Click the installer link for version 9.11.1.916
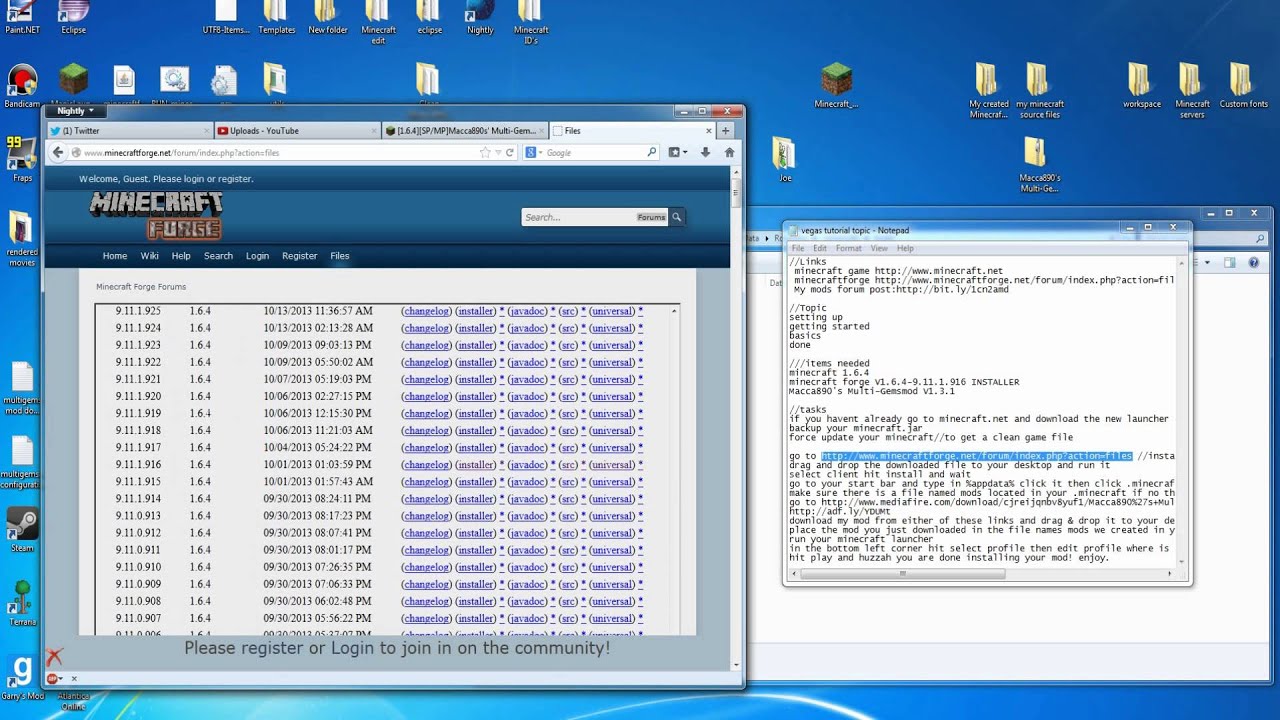Image resolution: width=1280 pixels, height=720 pixels. [476, 465]
